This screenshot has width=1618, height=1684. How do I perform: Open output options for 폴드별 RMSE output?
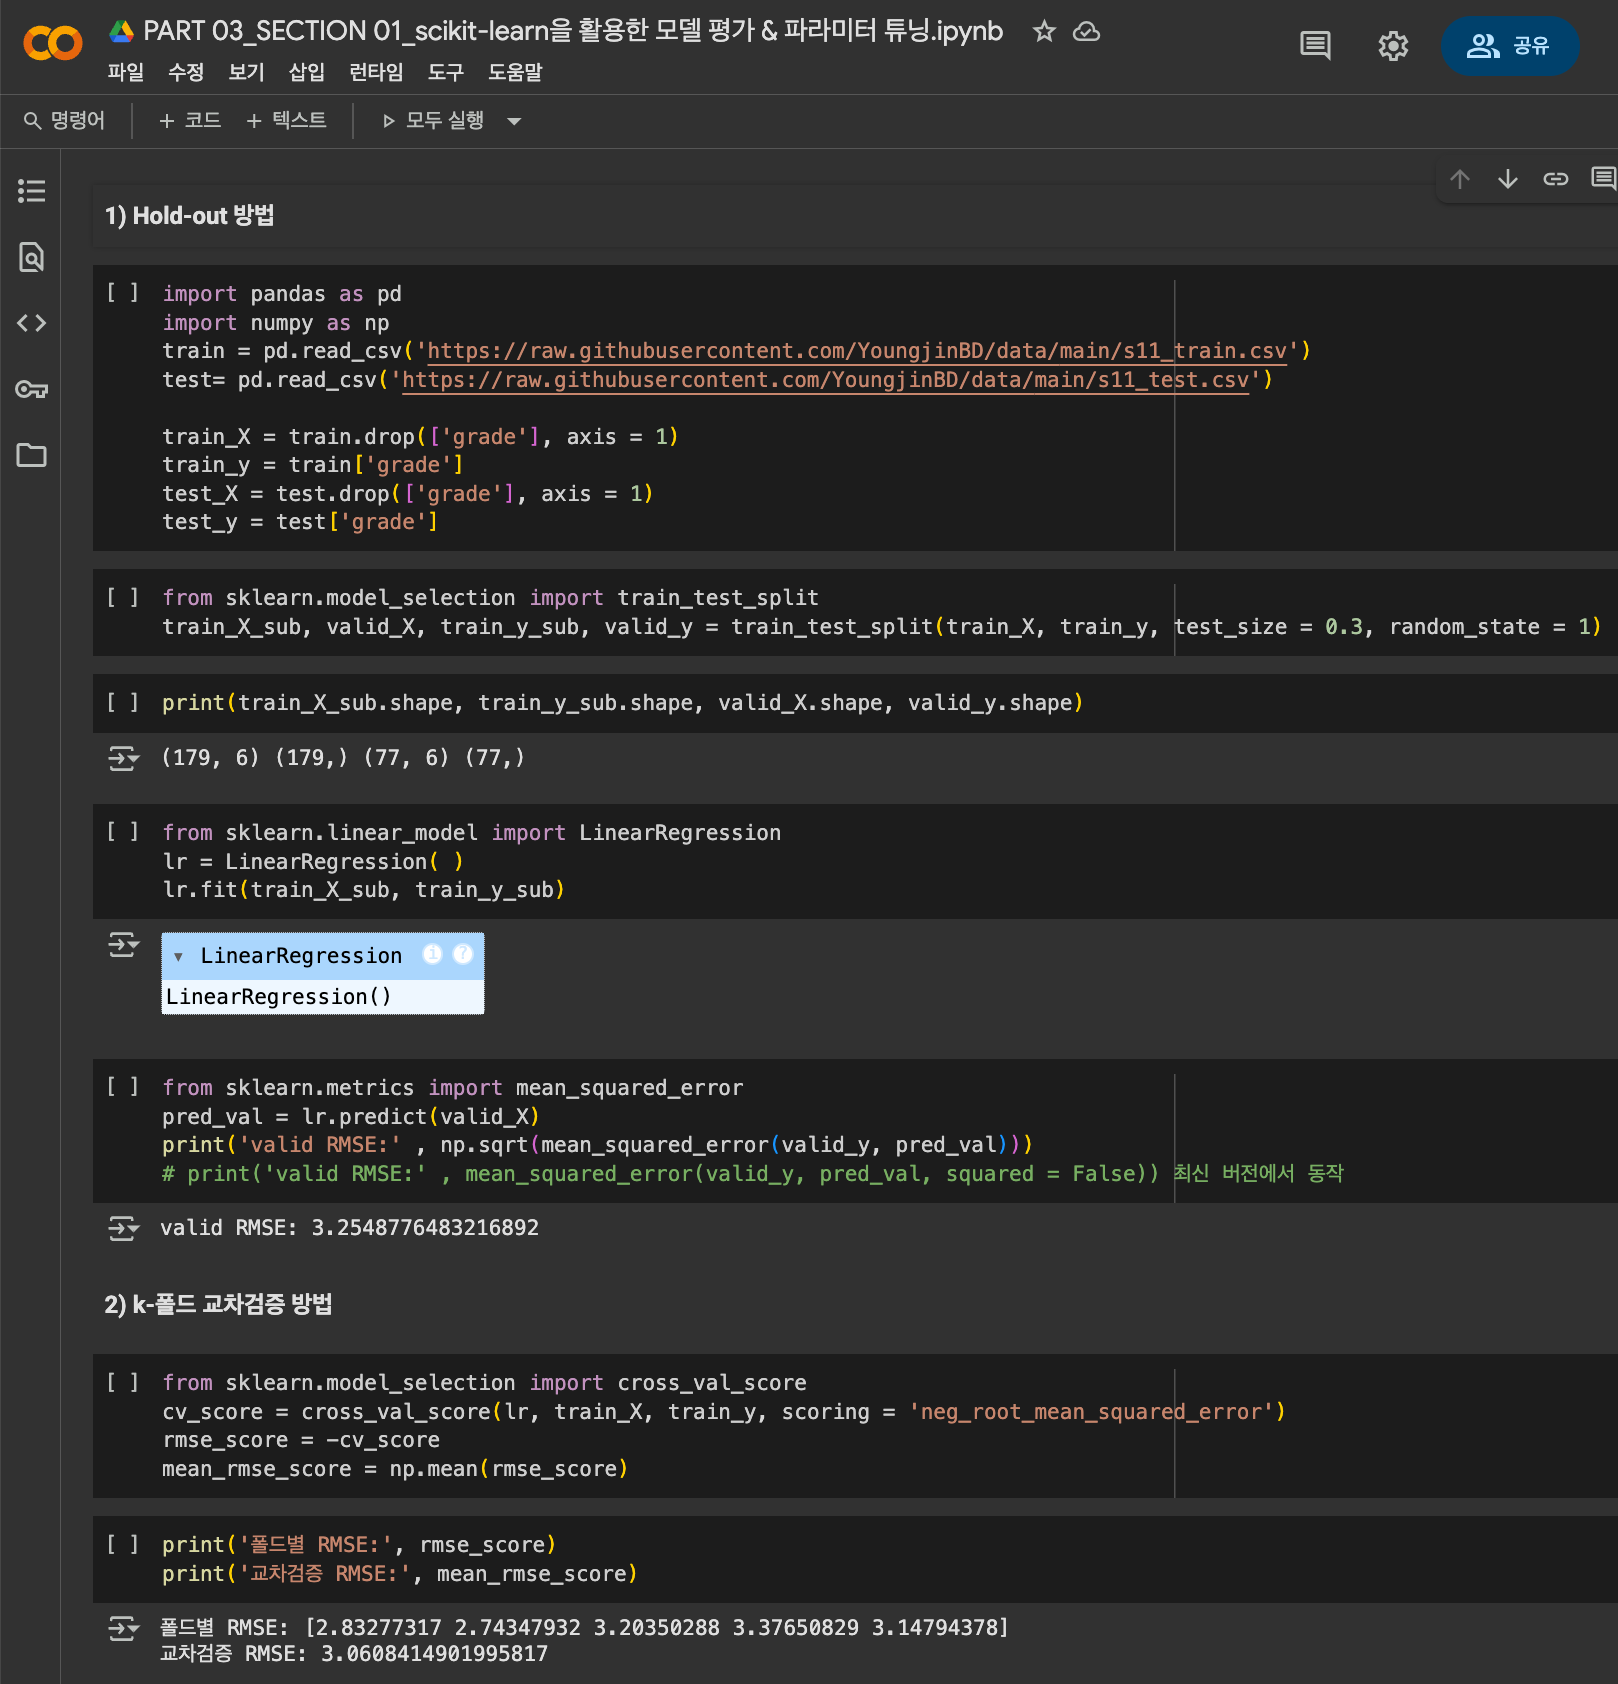[x=123, y=1629]
